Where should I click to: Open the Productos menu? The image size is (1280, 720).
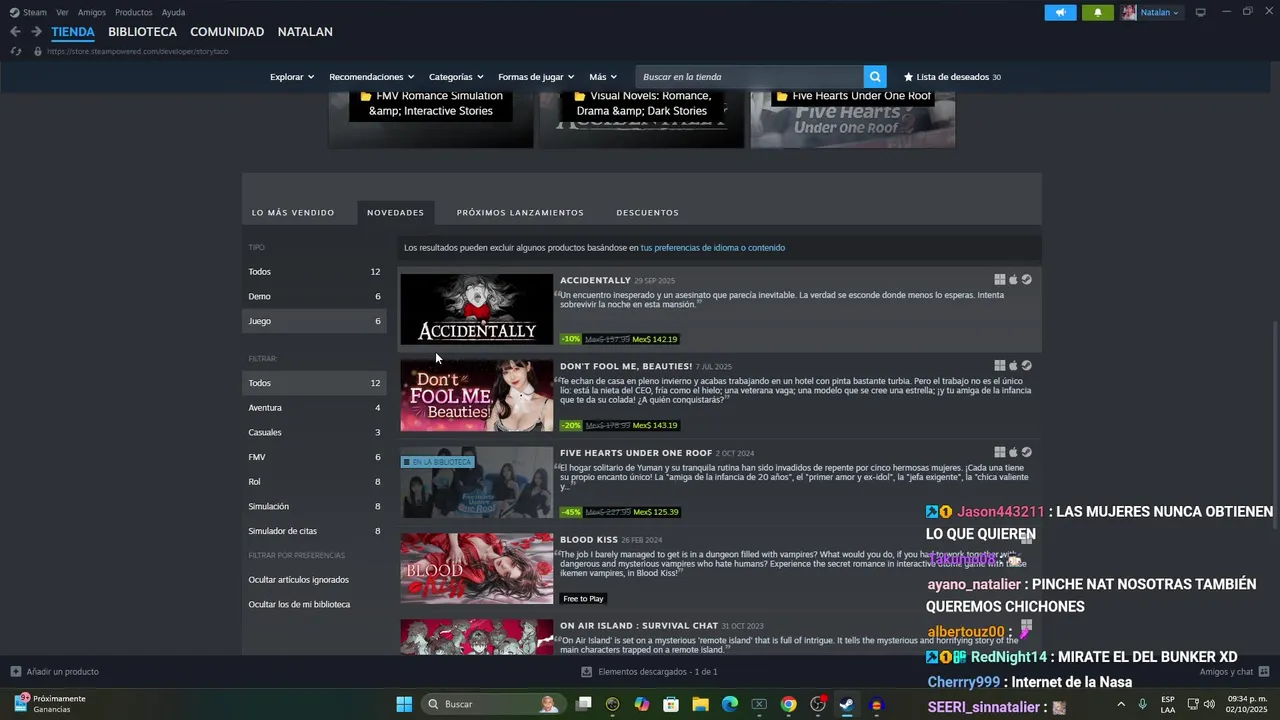pyautogui.click(x=134, y=12)
